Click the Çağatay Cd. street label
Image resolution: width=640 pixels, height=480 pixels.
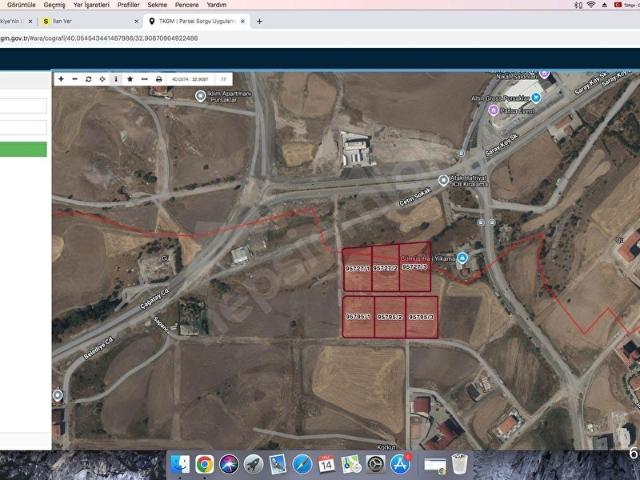coord(155,298)
